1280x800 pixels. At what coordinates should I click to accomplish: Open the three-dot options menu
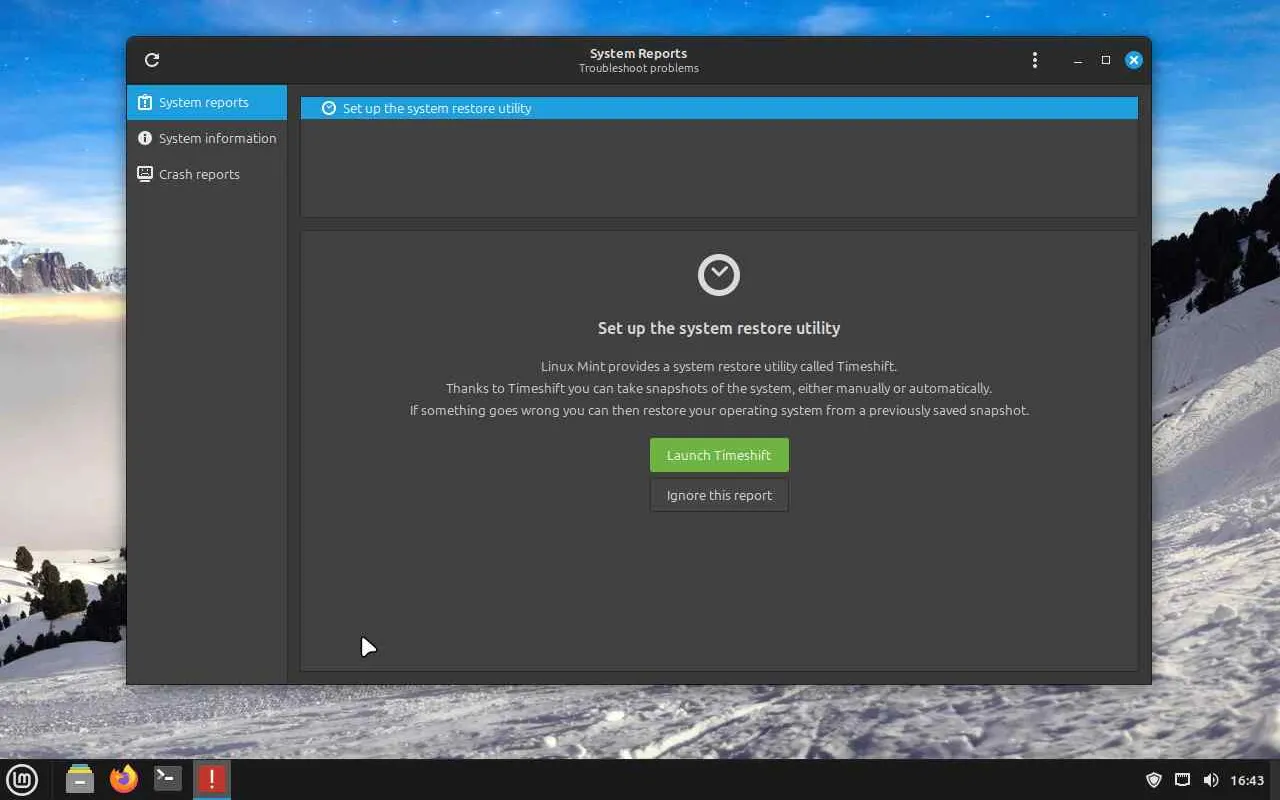pos(1034,60)
